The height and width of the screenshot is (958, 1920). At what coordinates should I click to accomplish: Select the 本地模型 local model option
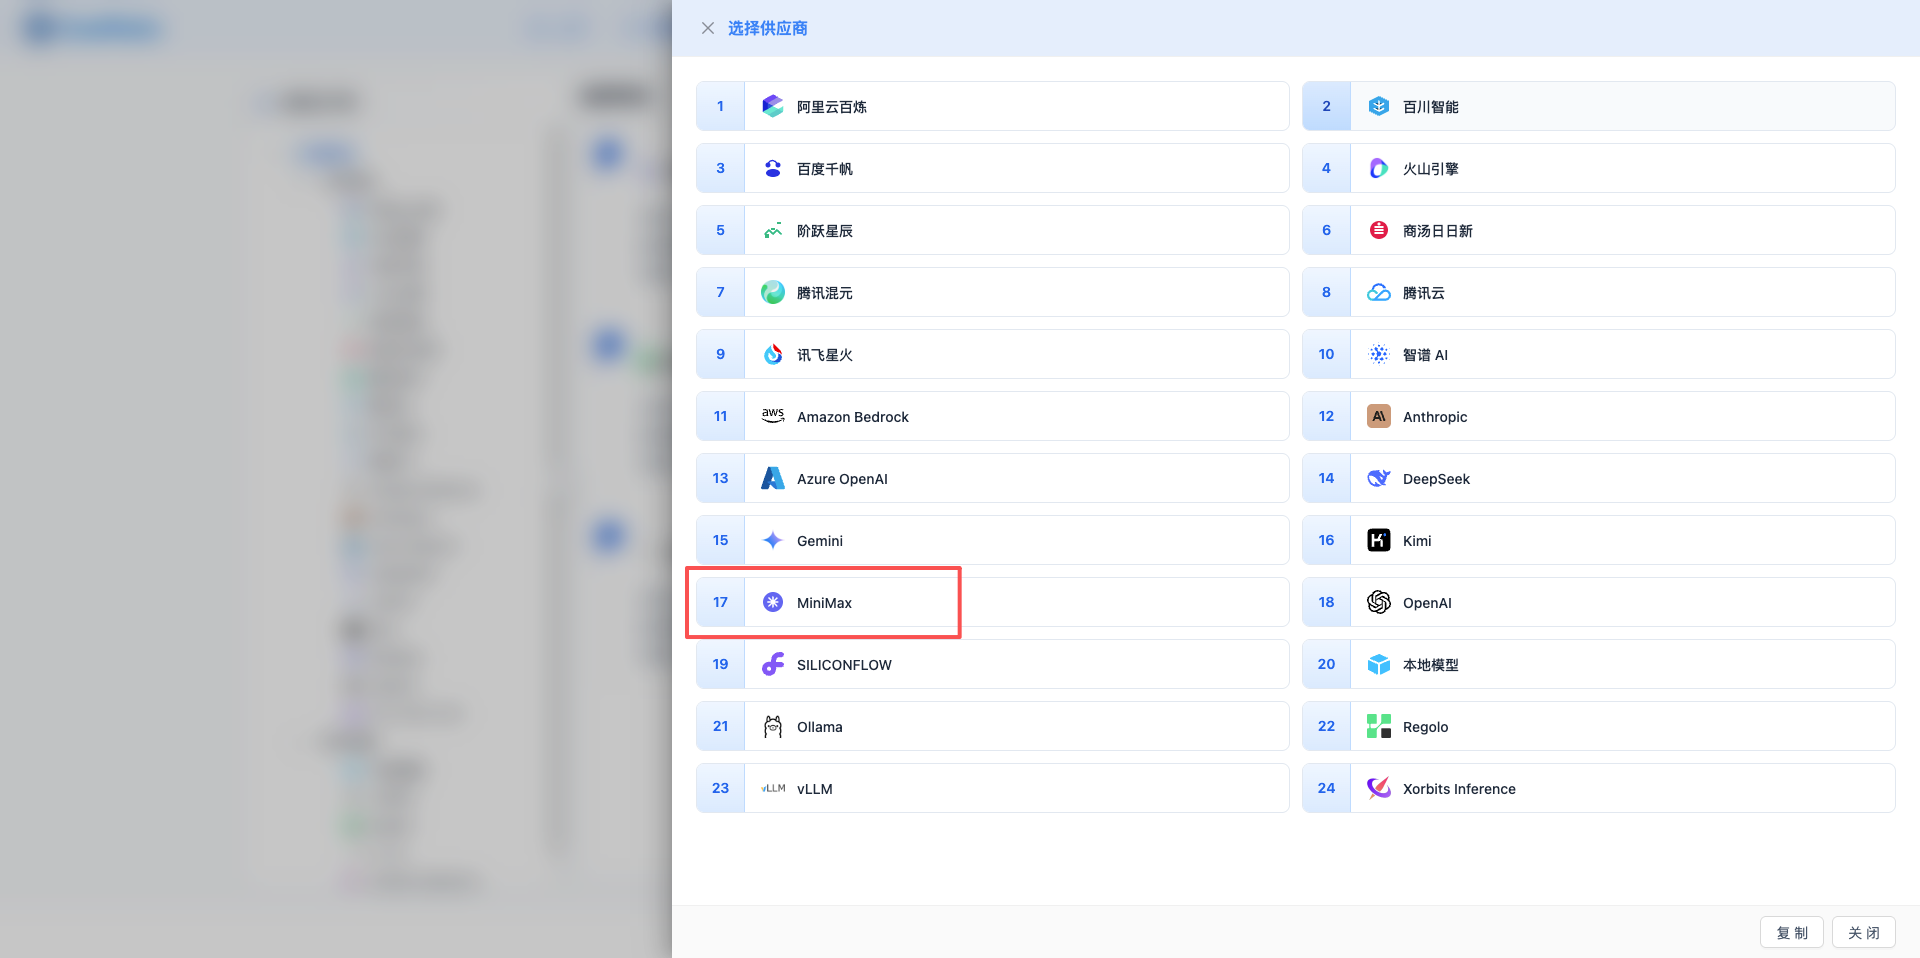pos(1430,665)
